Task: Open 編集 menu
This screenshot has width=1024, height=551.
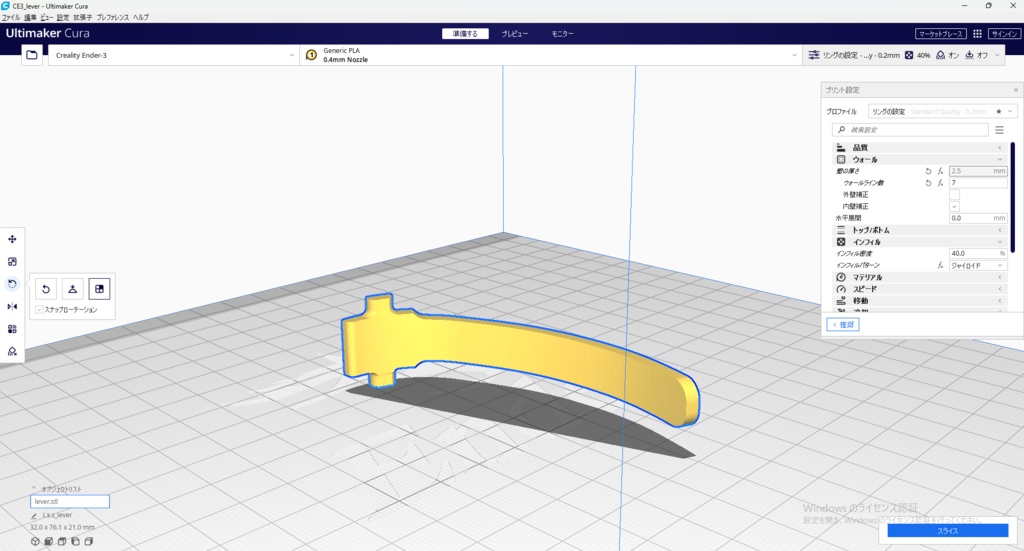Action: (x=31, y=18)
